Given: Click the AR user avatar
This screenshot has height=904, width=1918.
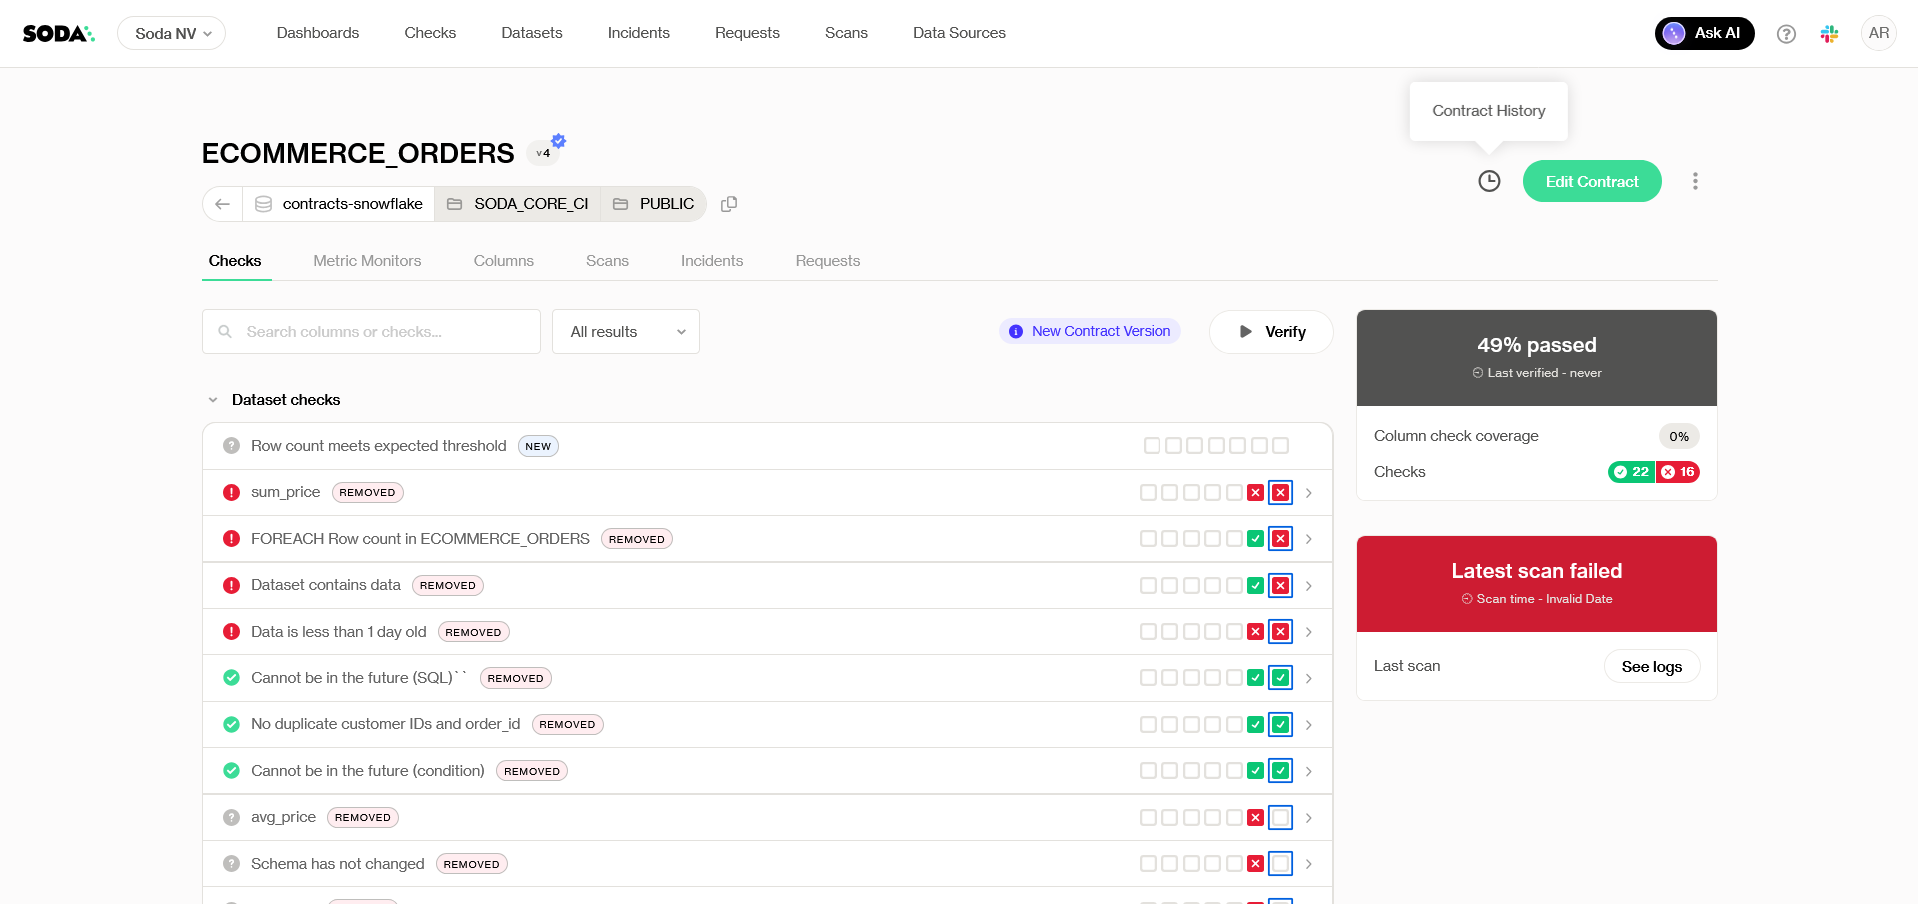Looking at the screenshot, I should tap(1878, 33).
